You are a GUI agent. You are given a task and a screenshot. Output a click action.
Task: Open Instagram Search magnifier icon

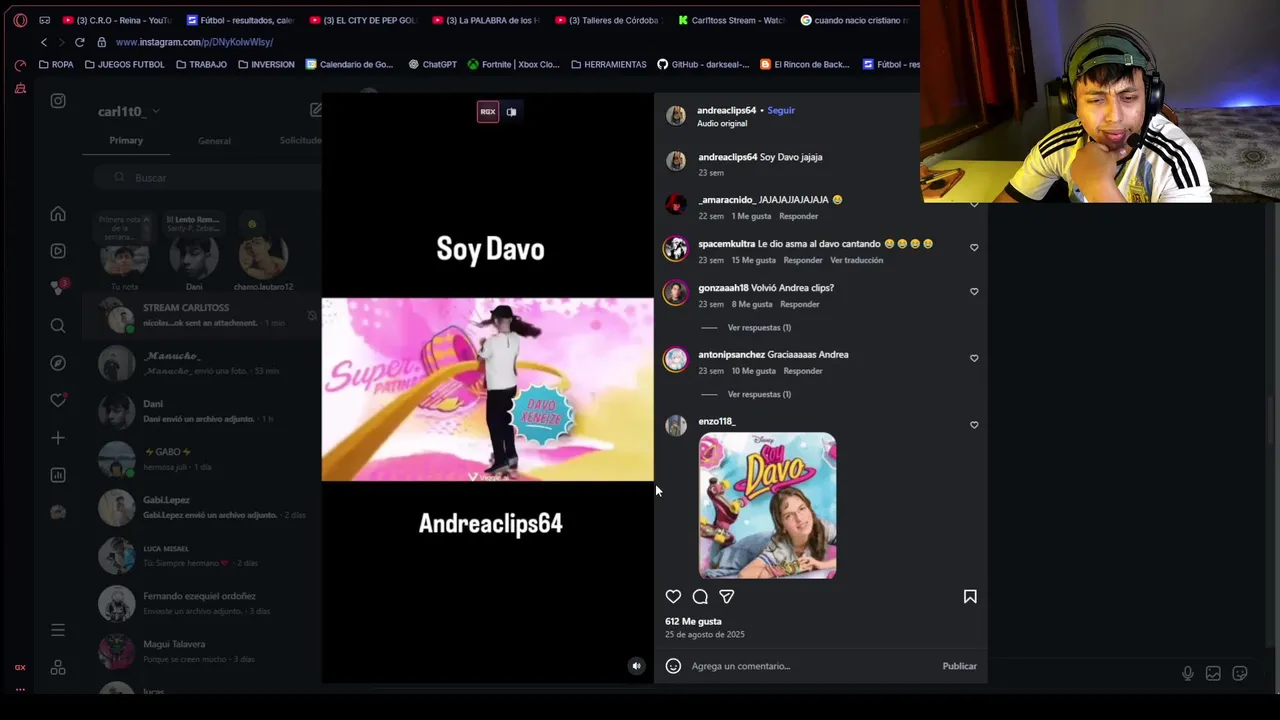click(58, 326)
